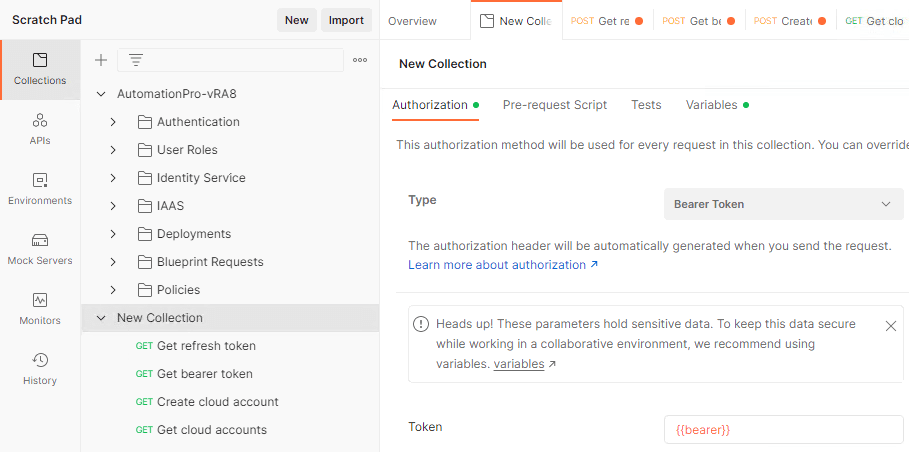This screenshot has width=909, height=452.
Task: Collapse the AutomationPro-vRA8 collection
Action: [x=100, y=94]
